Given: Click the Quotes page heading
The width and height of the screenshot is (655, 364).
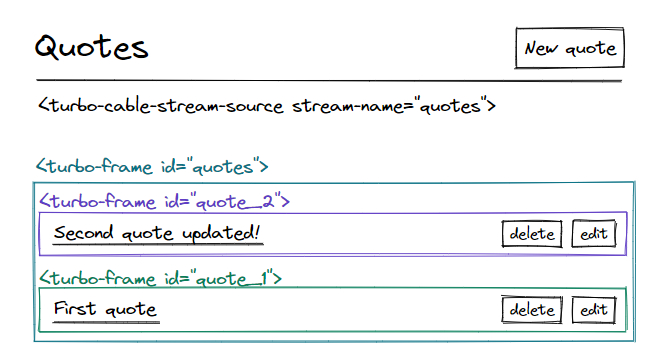Looking at the screenshot, I should pyautogui.click(x=91, y=47).
